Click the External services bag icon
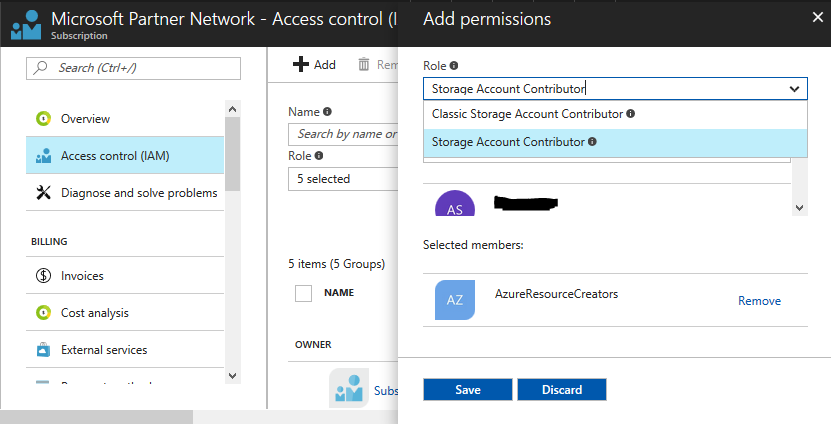 coord(43,350)
